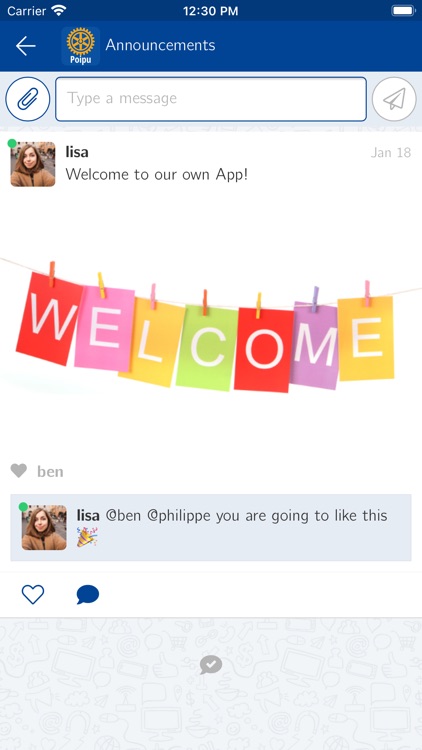Open lisa's avatar on the post
422x750 pixels.
pyautogui.click(x=33, y=164)
